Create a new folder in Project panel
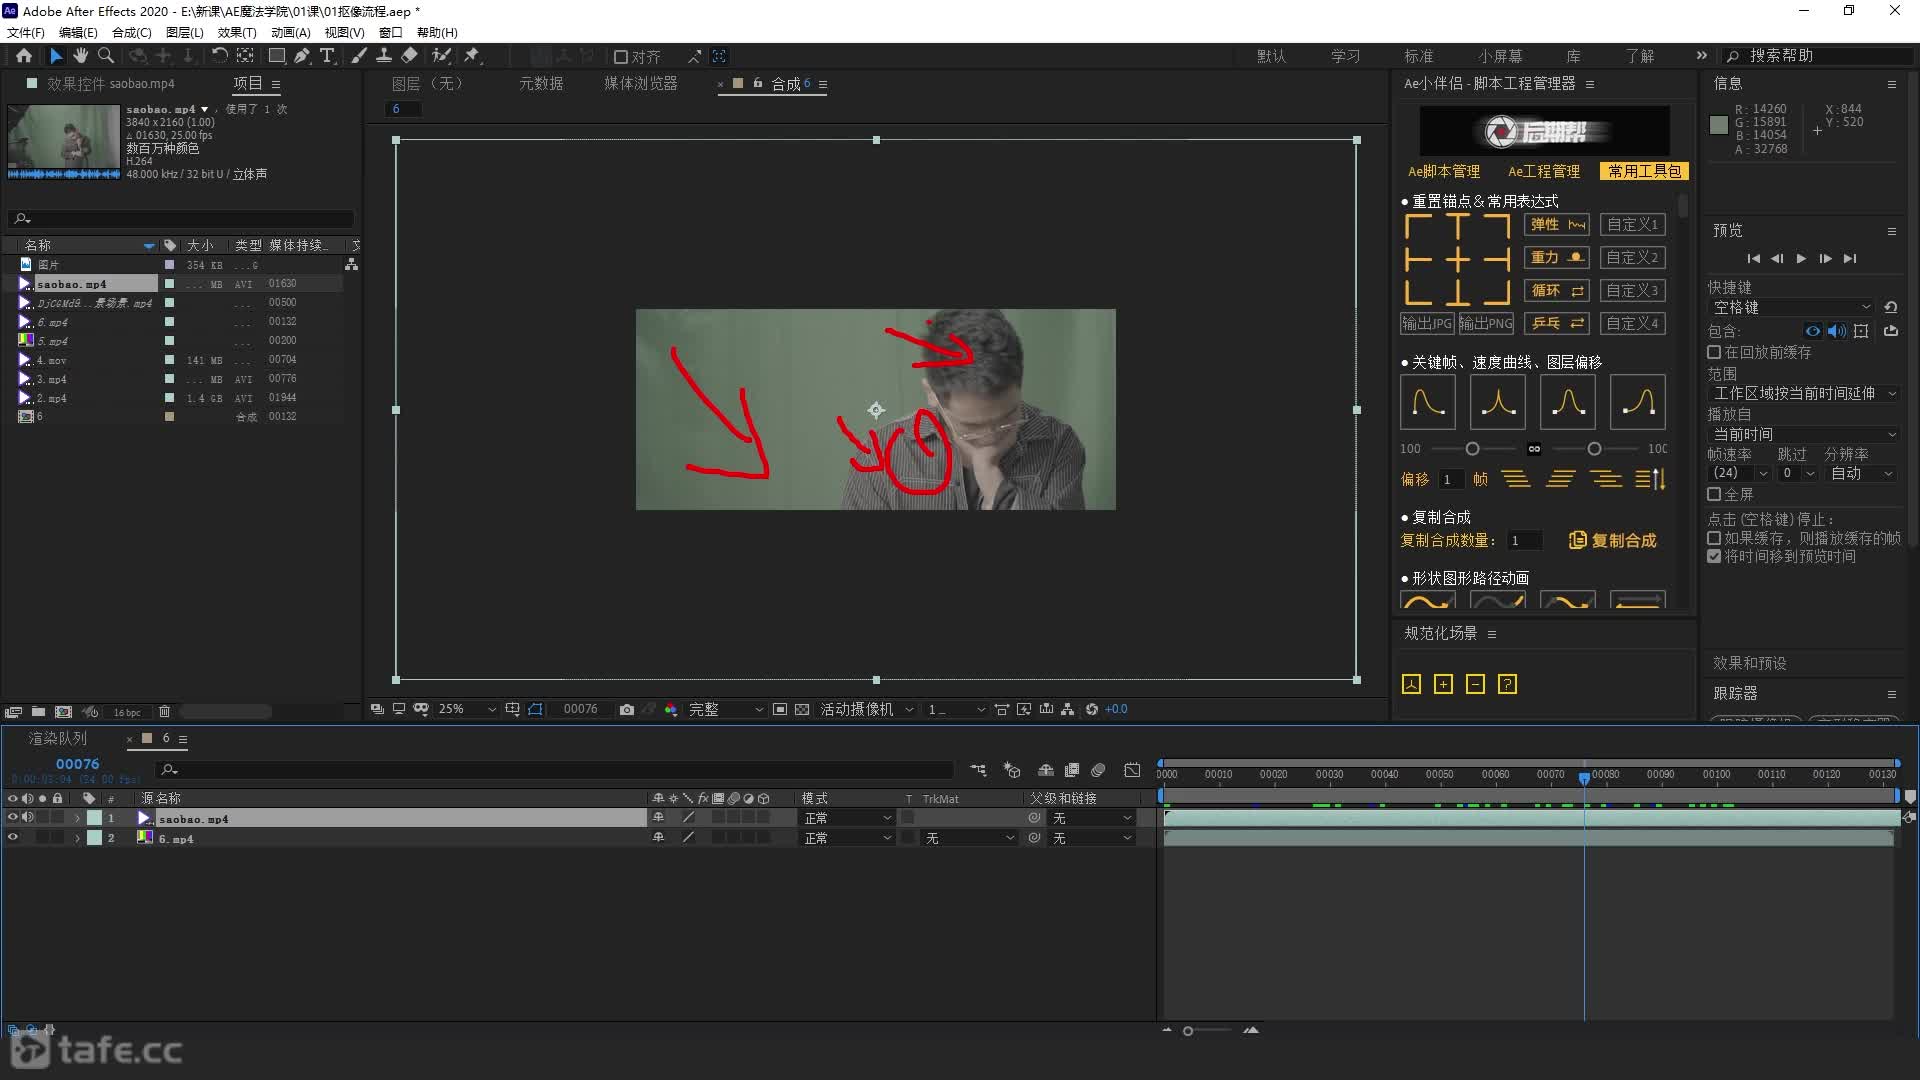The width and height of the screenshot is (1920, 1080). click(38, 712)
